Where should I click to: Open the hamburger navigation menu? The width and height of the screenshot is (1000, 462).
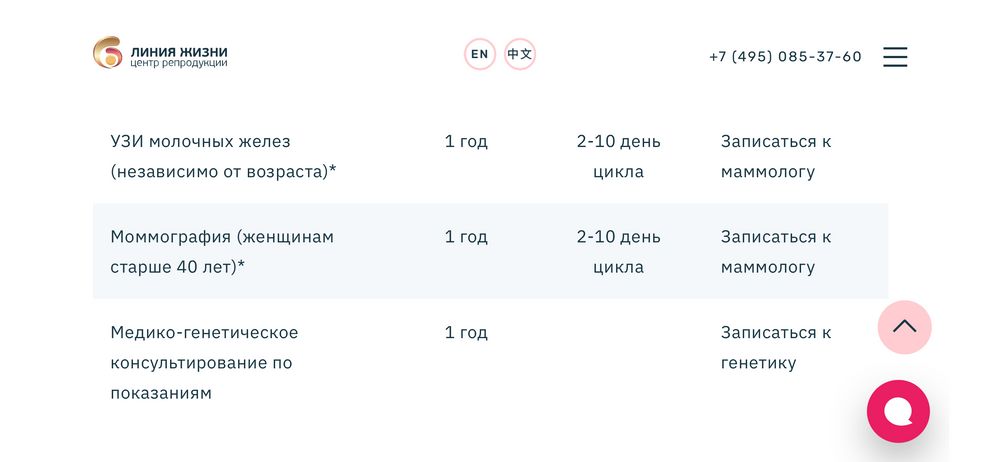(895, 57)
